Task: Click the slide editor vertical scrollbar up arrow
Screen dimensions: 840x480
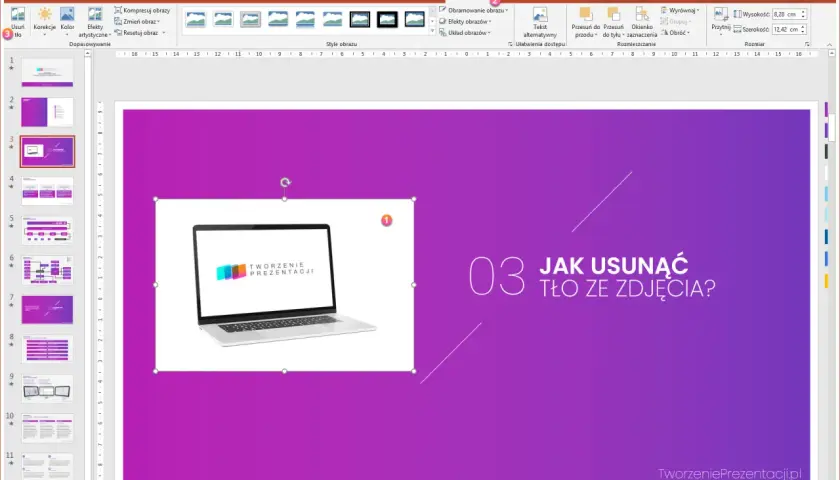Action: pos(831,54)
